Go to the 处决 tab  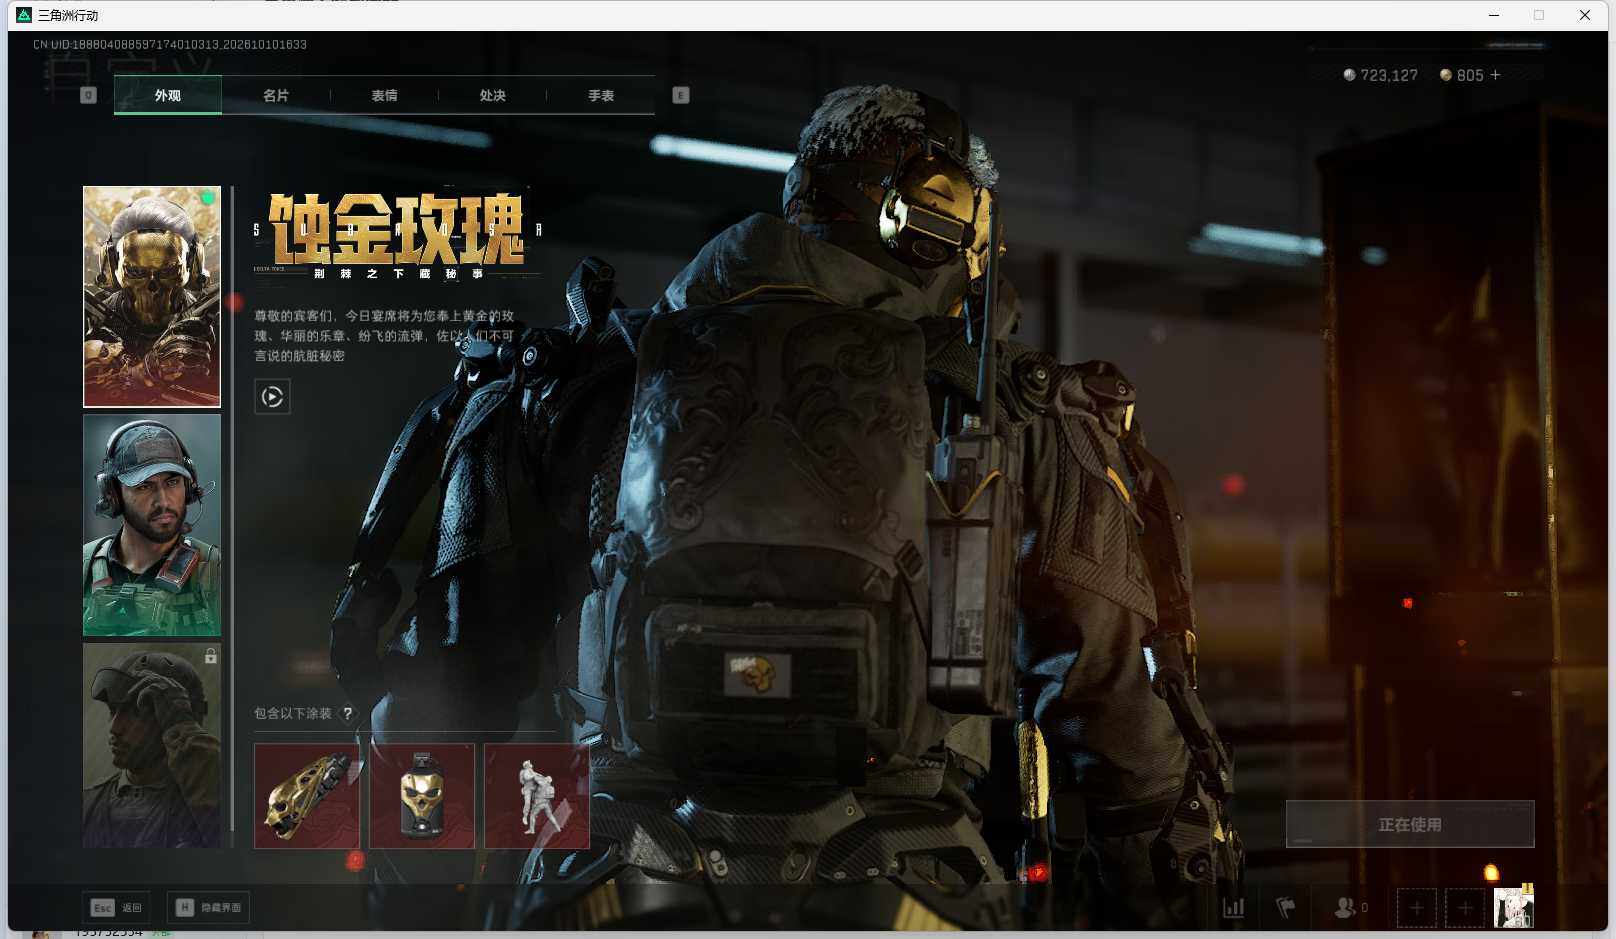point(492,95)
